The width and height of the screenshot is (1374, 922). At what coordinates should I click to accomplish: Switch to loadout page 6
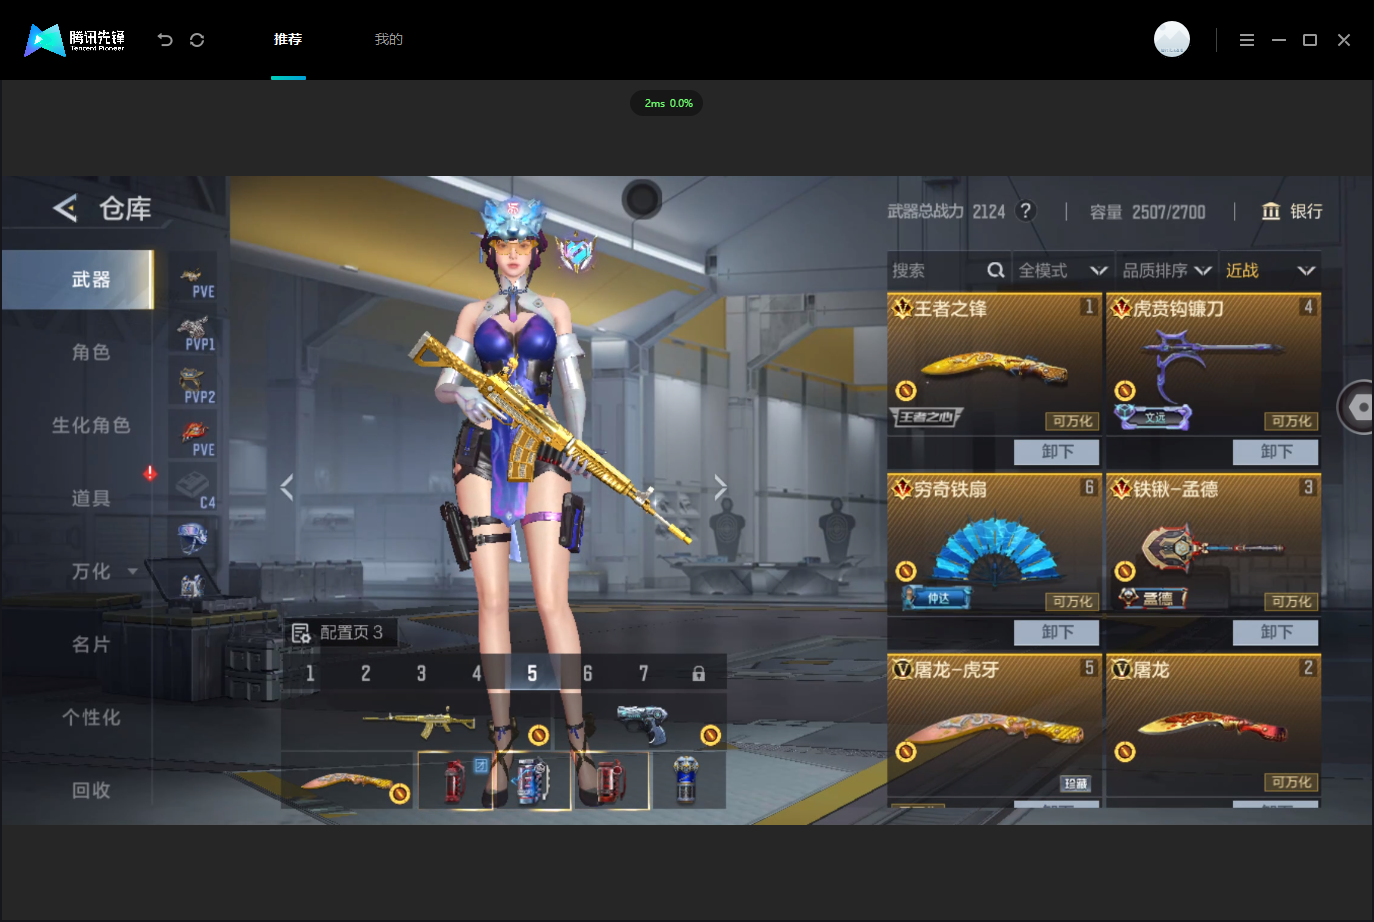pos(588,673)
